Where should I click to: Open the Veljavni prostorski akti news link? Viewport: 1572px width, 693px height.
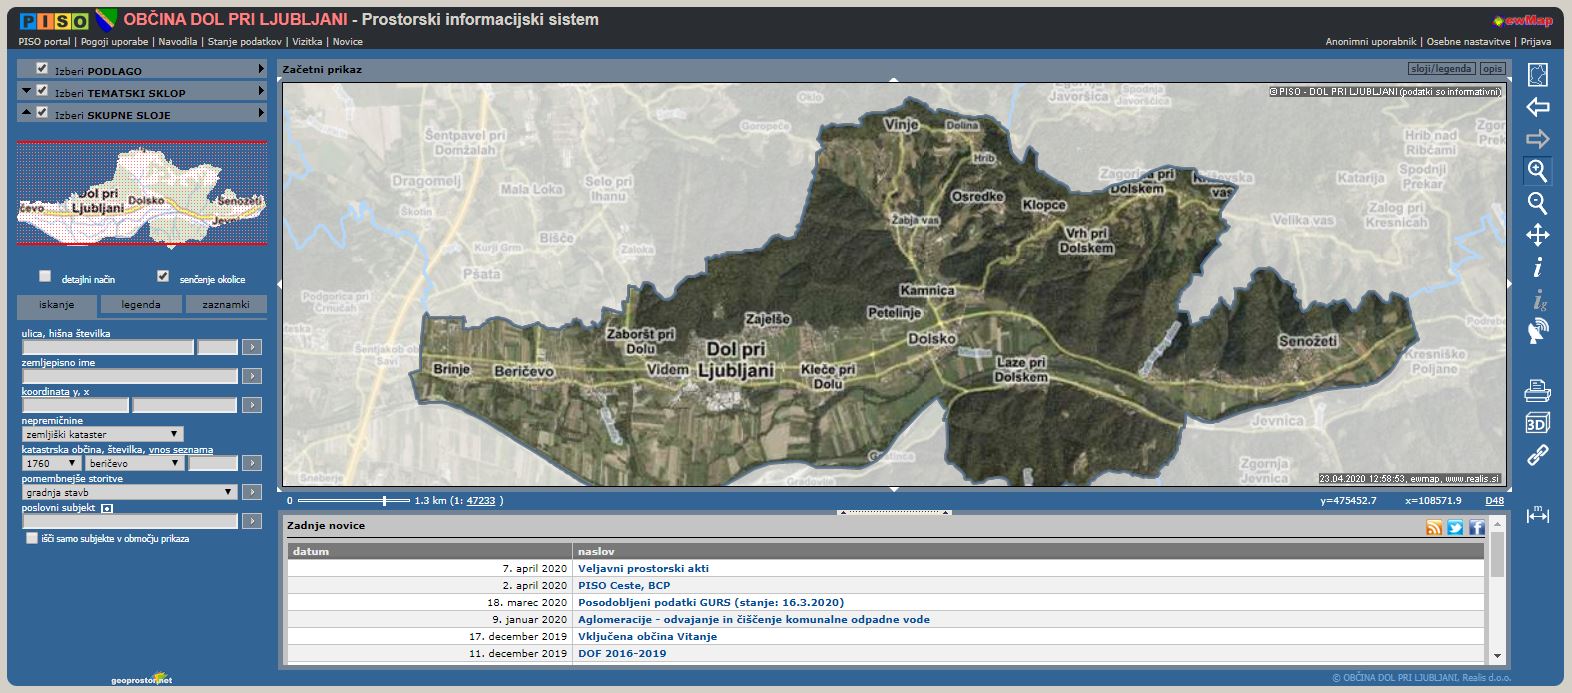pos(643,568)
